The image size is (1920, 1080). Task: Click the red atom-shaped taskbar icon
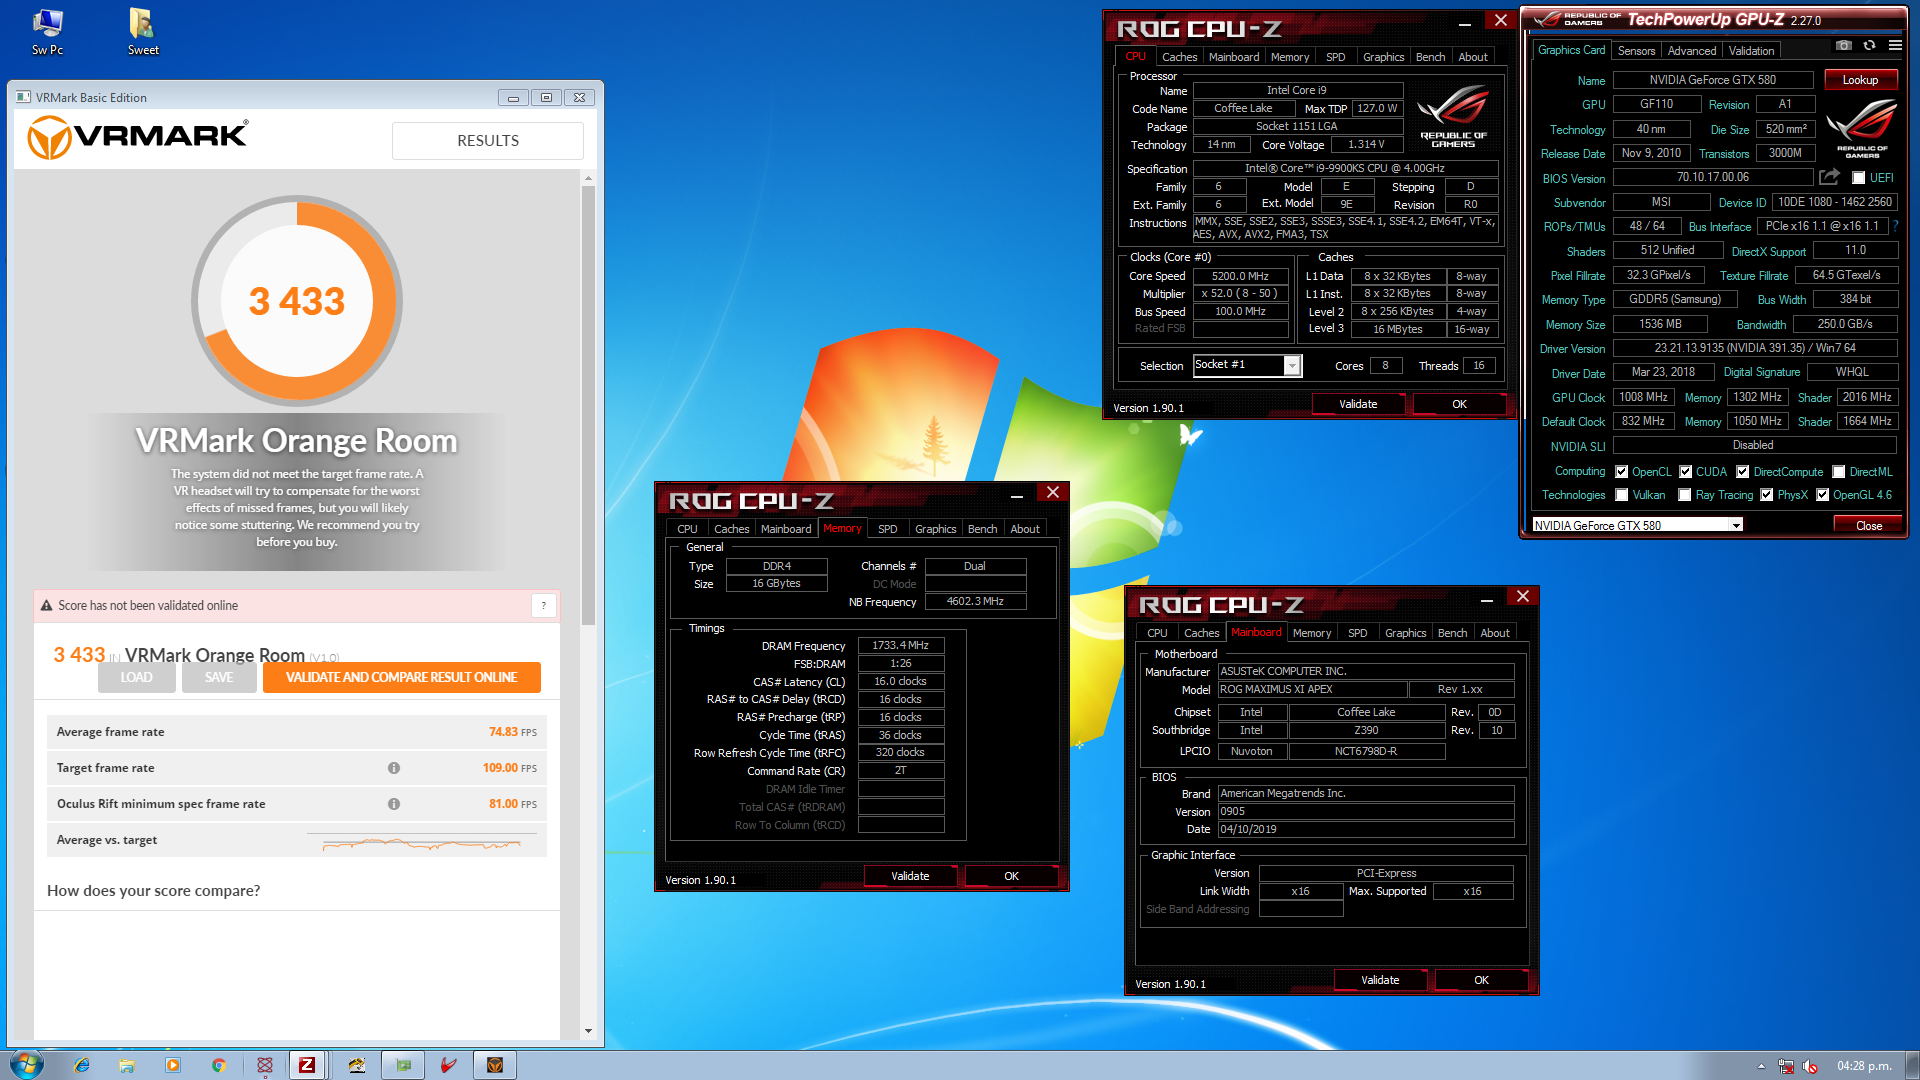(x=265, y=1065)
